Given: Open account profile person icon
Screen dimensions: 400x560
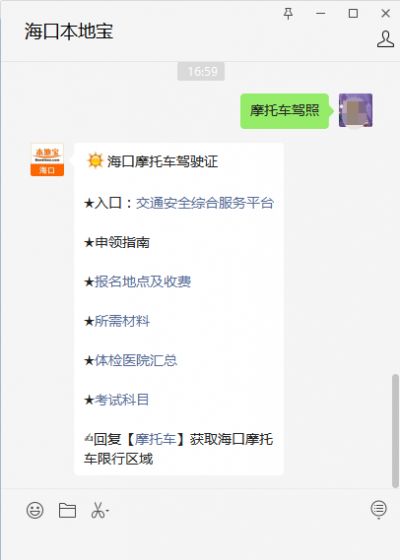Looking at the screenshot, I should tap(385, 39).
